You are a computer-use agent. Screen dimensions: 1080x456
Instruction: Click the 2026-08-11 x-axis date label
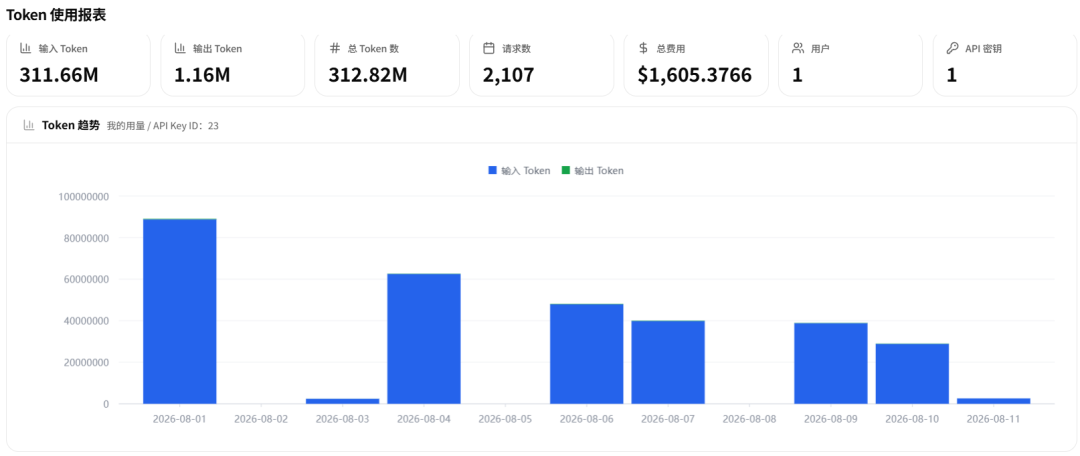[x=993, y=418]
